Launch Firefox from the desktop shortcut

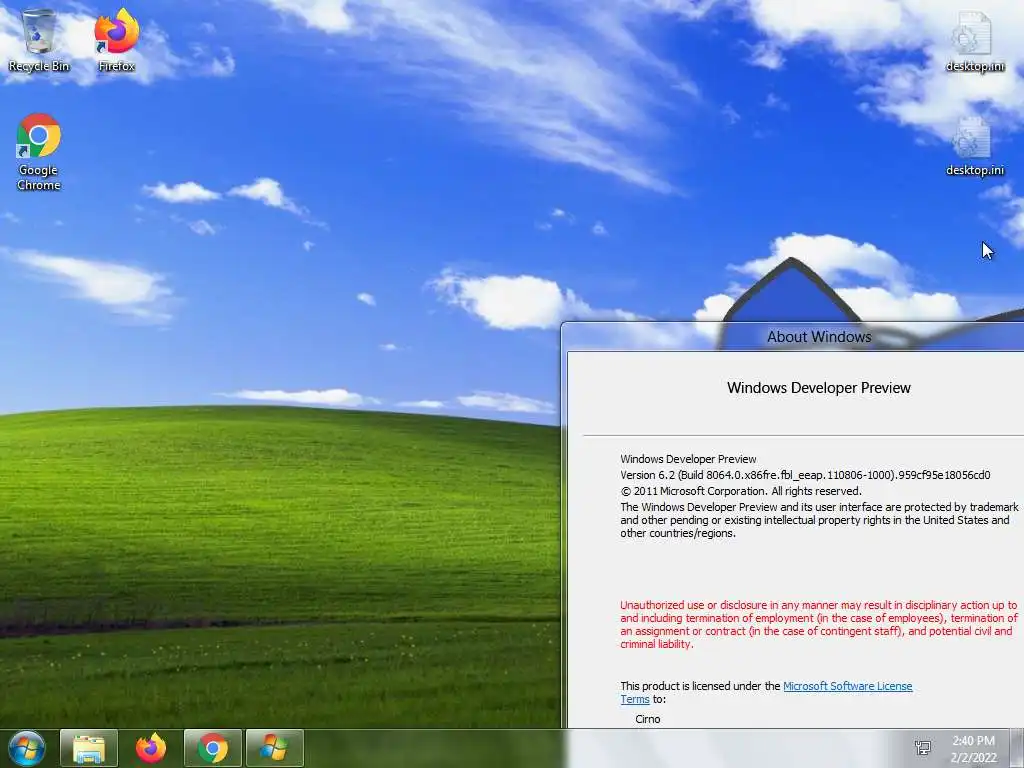coord(116,40)
